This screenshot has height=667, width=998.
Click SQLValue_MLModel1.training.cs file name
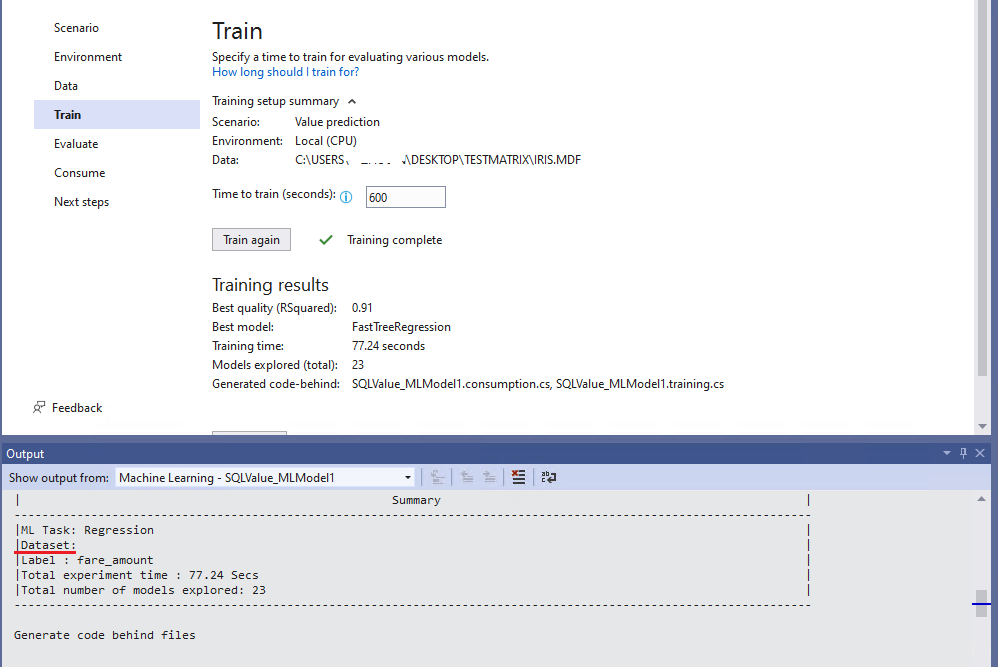640,384
